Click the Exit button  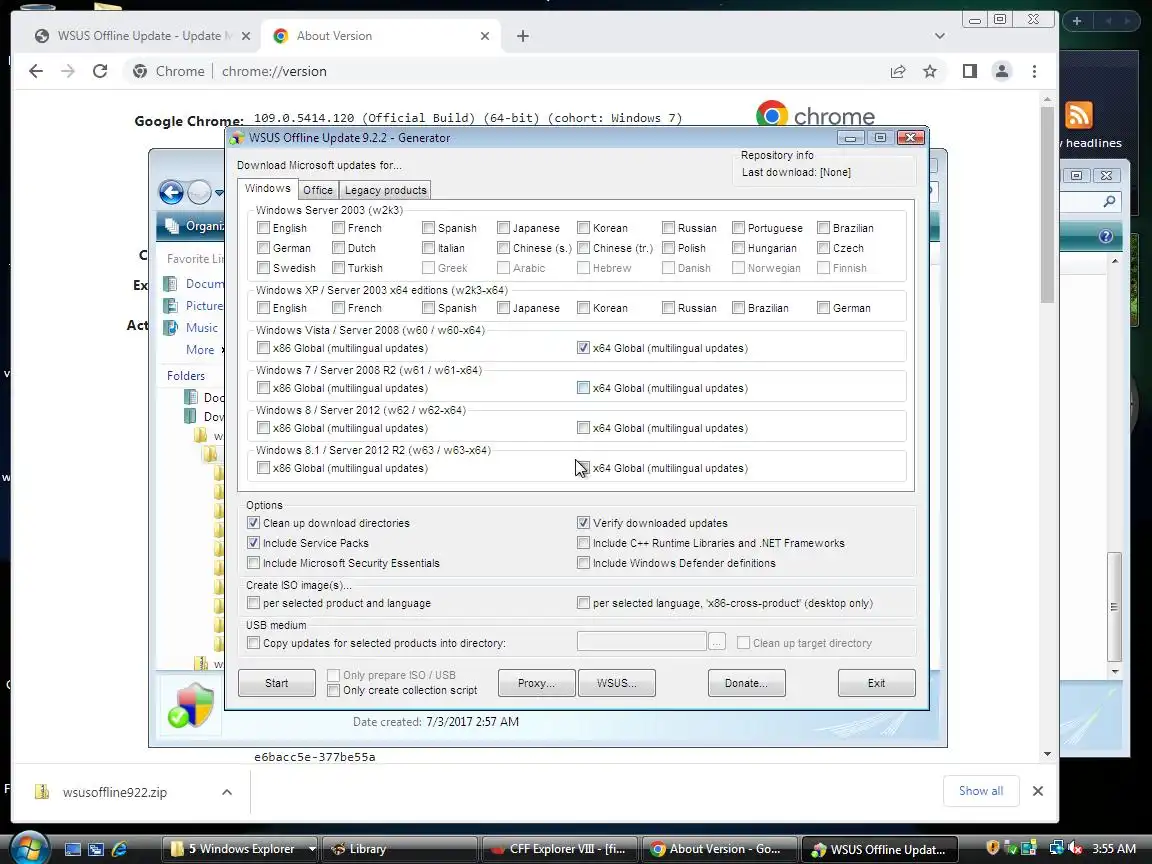(x=876, y=683)
